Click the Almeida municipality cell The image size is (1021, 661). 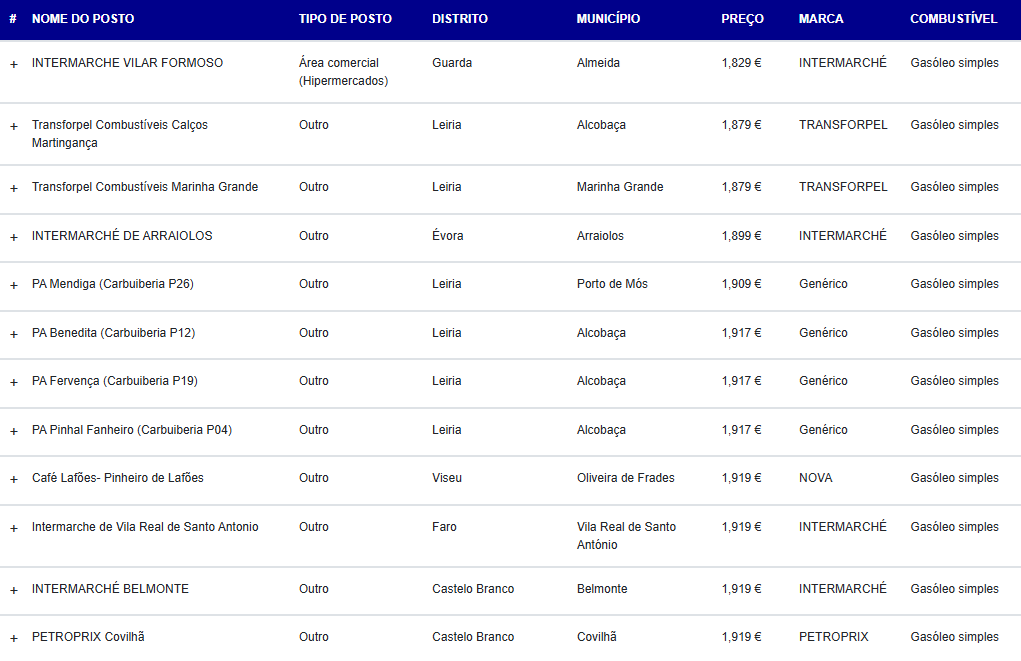point(598,63)
